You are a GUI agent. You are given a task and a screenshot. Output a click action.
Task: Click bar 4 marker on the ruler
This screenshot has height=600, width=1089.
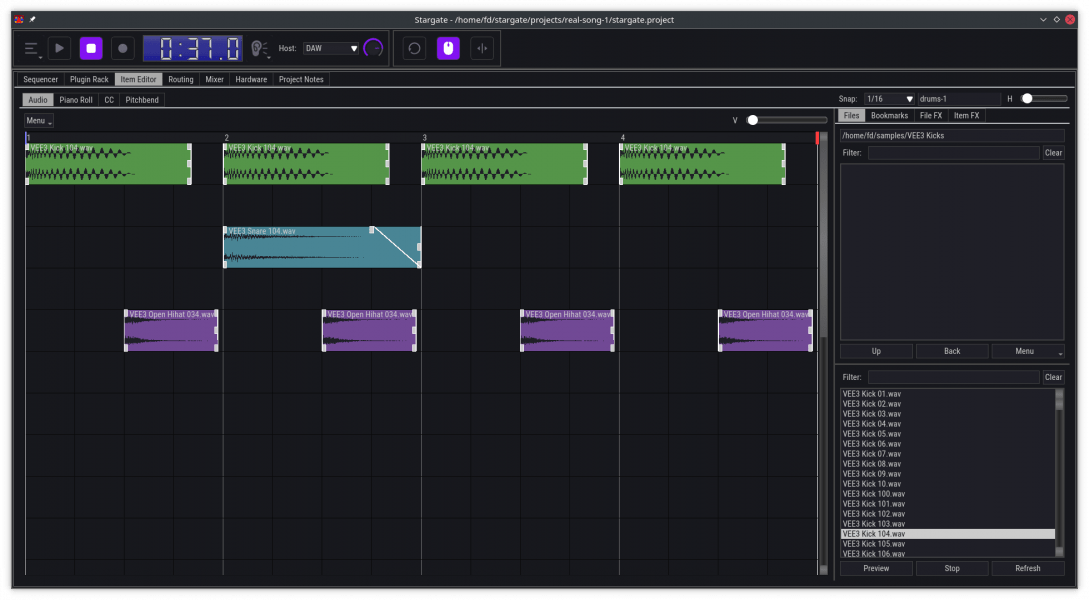(x=622, y=138)
